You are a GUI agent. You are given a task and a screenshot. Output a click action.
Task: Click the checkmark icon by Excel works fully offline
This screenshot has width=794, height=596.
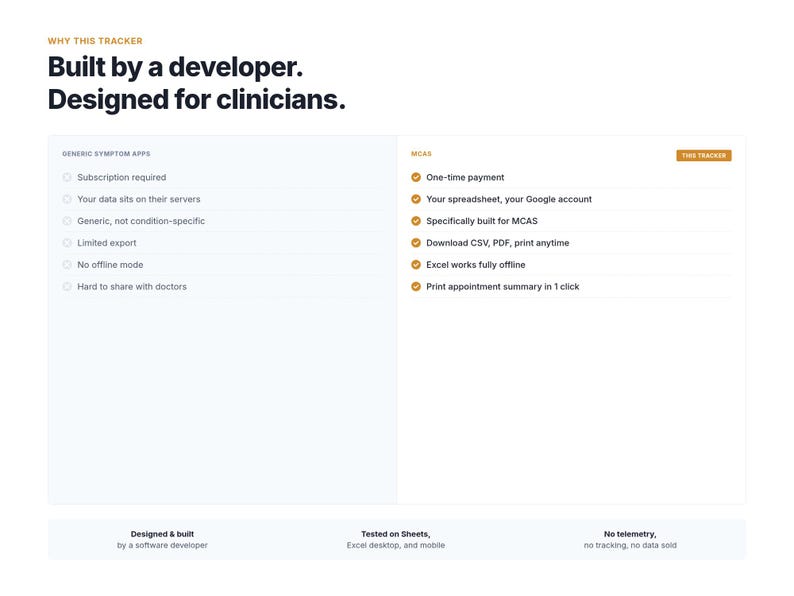click(416, 264)
